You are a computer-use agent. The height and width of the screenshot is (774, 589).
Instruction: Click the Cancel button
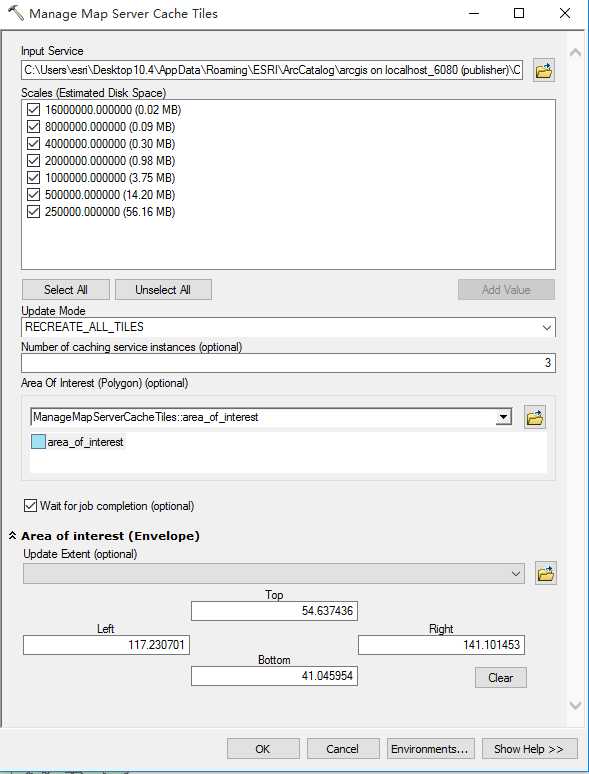(343, 749)
